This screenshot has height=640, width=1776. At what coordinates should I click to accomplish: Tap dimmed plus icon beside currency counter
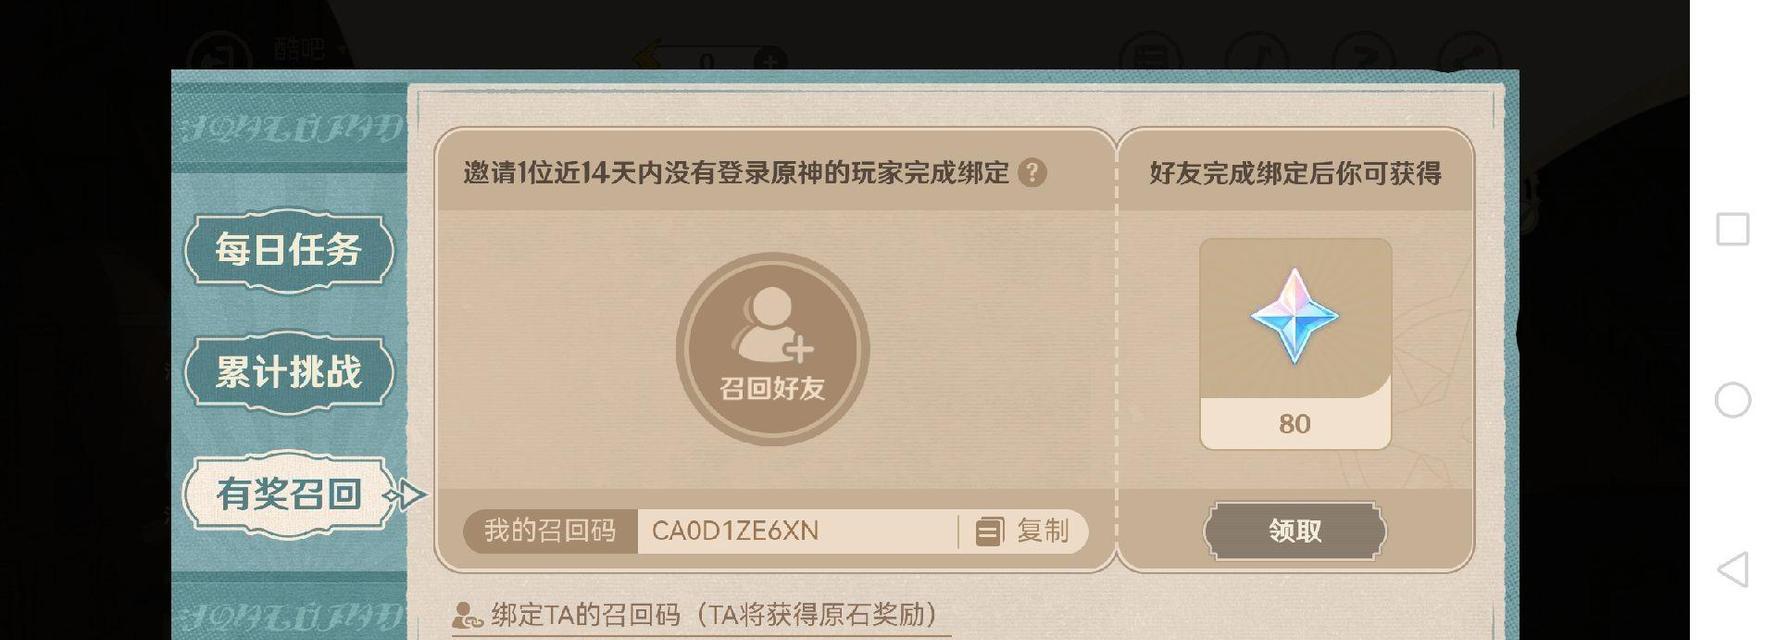click(770, 60)
